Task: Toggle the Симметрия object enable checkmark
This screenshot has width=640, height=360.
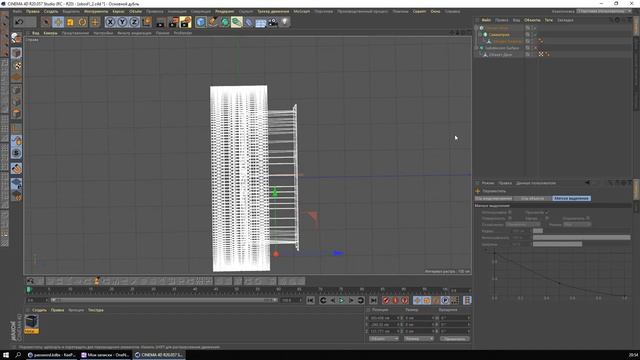Action: 535,35
